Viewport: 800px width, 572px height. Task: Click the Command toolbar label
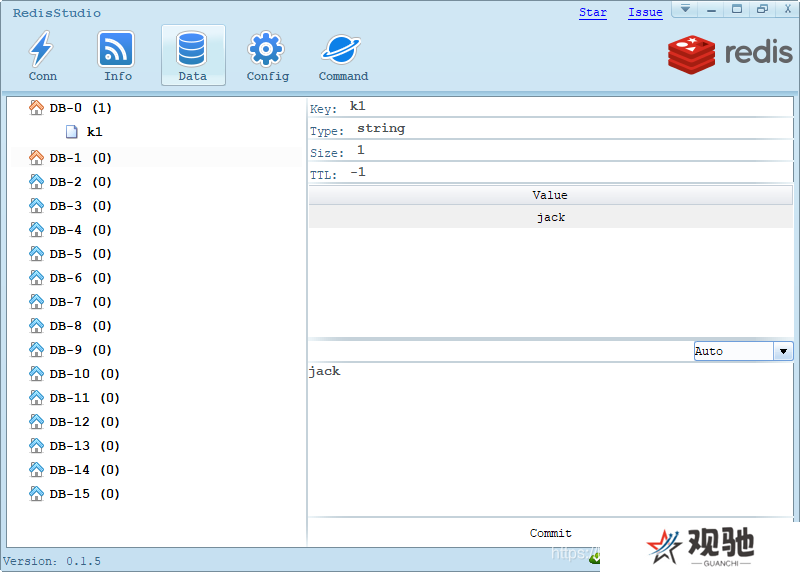tap(343, 76)
